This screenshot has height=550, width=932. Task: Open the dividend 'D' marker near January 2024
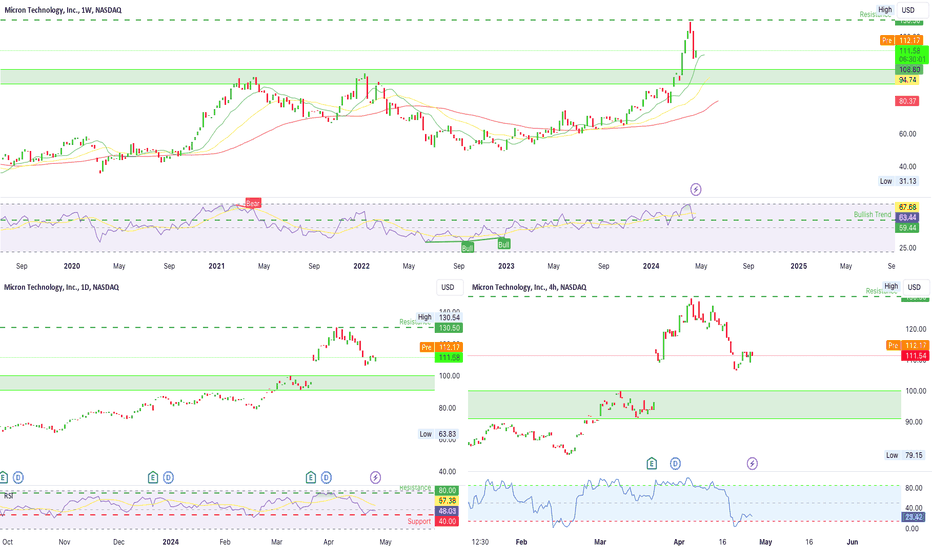pyautogui.click(x=168, y=477)
